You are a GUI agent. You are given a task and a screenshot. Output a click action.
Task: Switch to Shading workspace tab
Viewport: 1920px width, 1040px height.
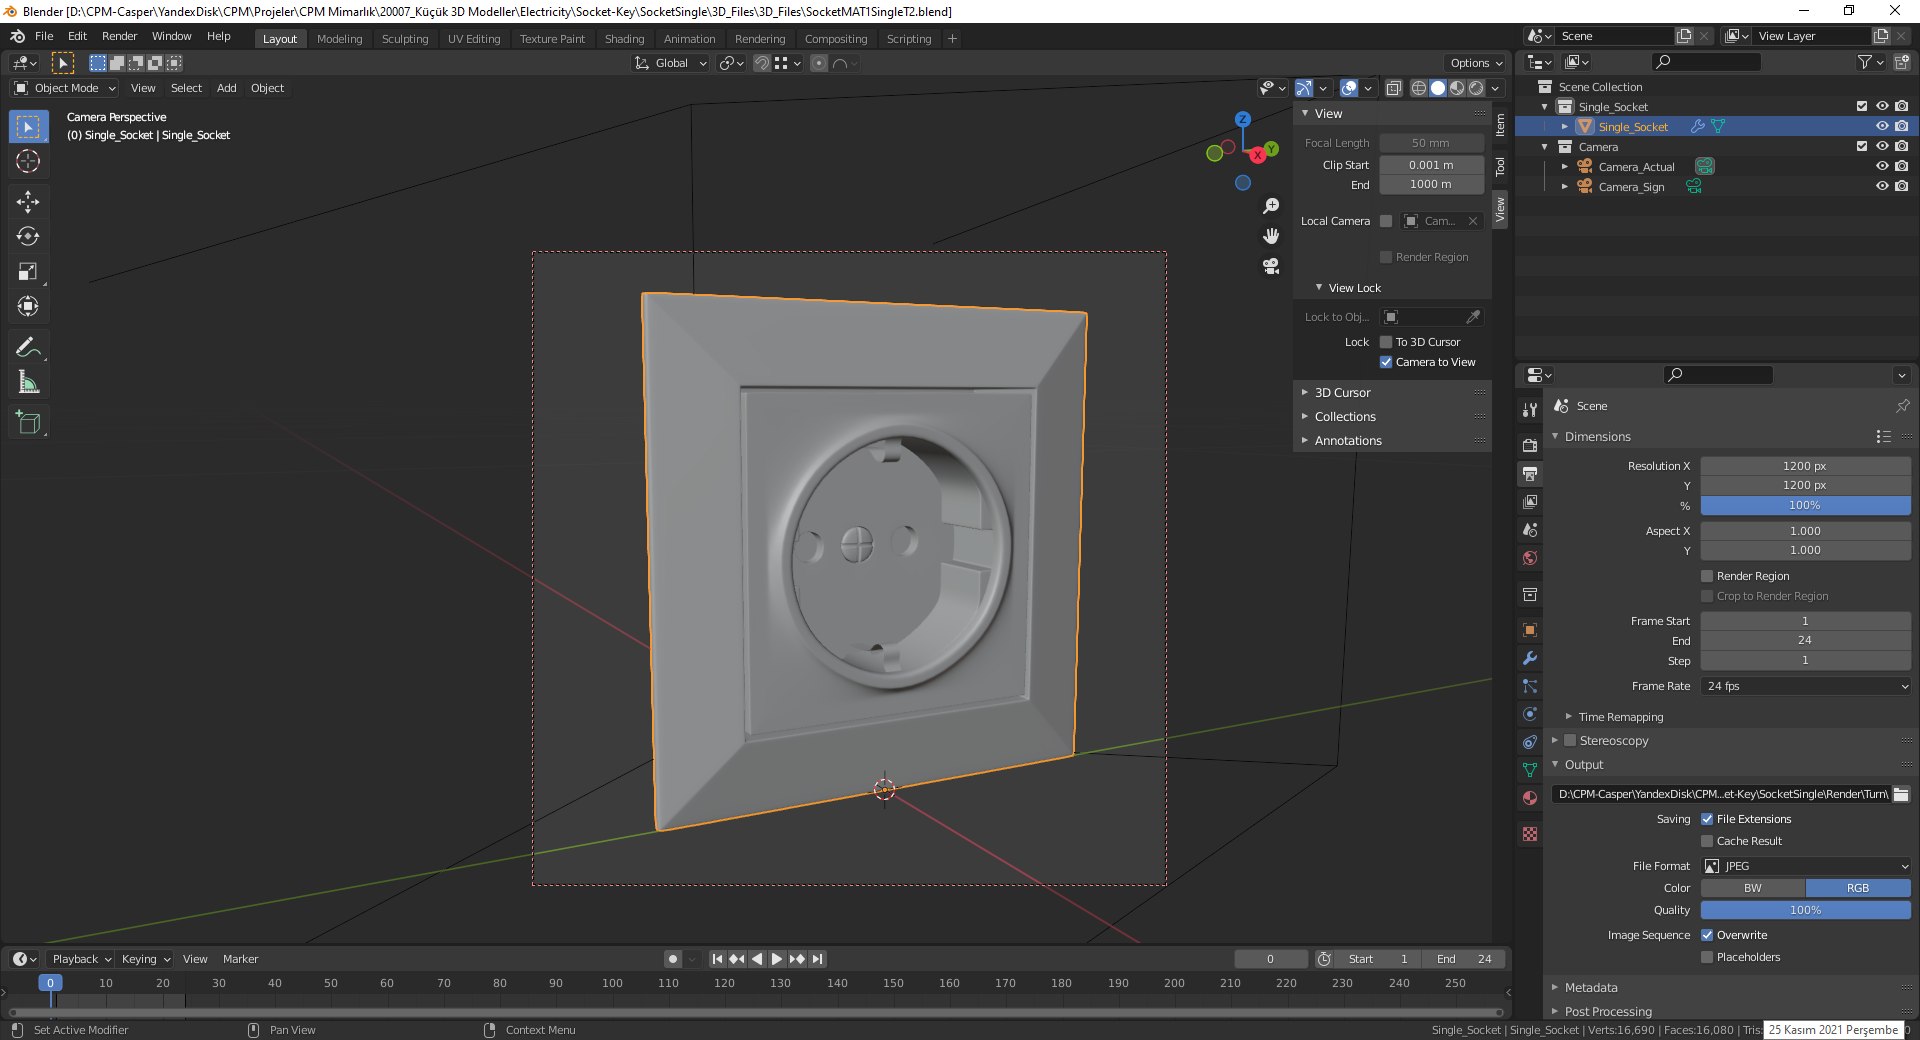(624, 39)
